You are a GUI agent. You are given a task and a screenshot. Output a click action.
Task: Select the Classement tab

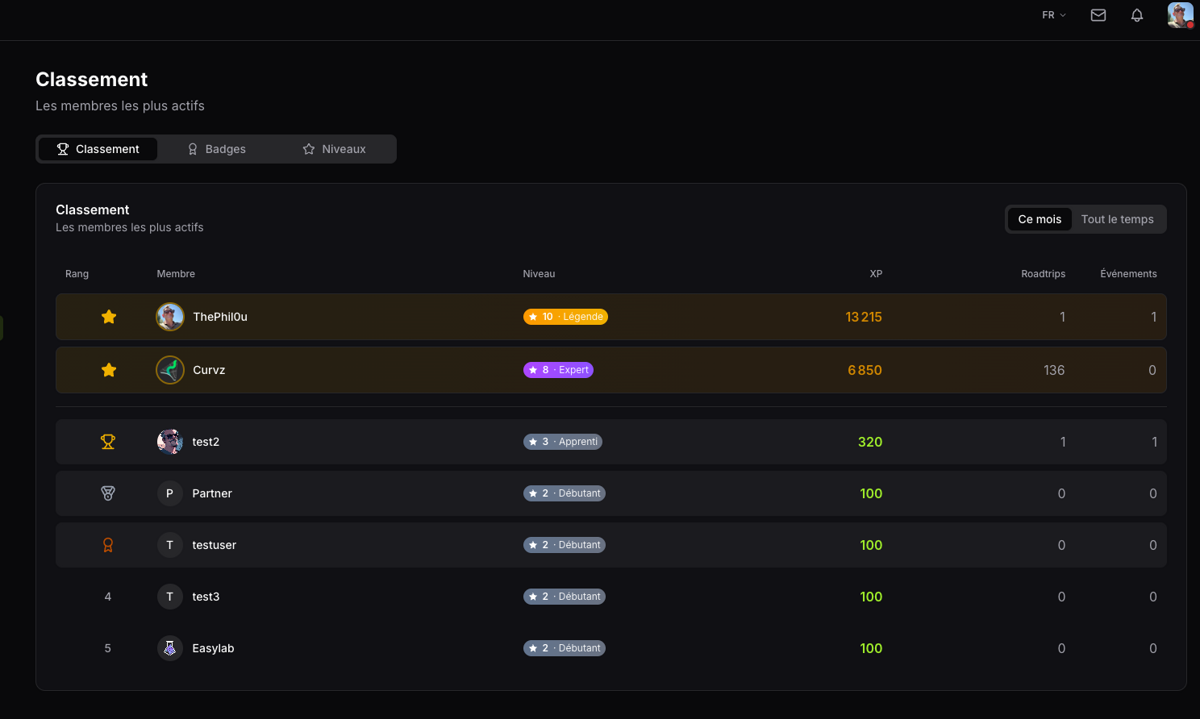(x=98, y=149)
